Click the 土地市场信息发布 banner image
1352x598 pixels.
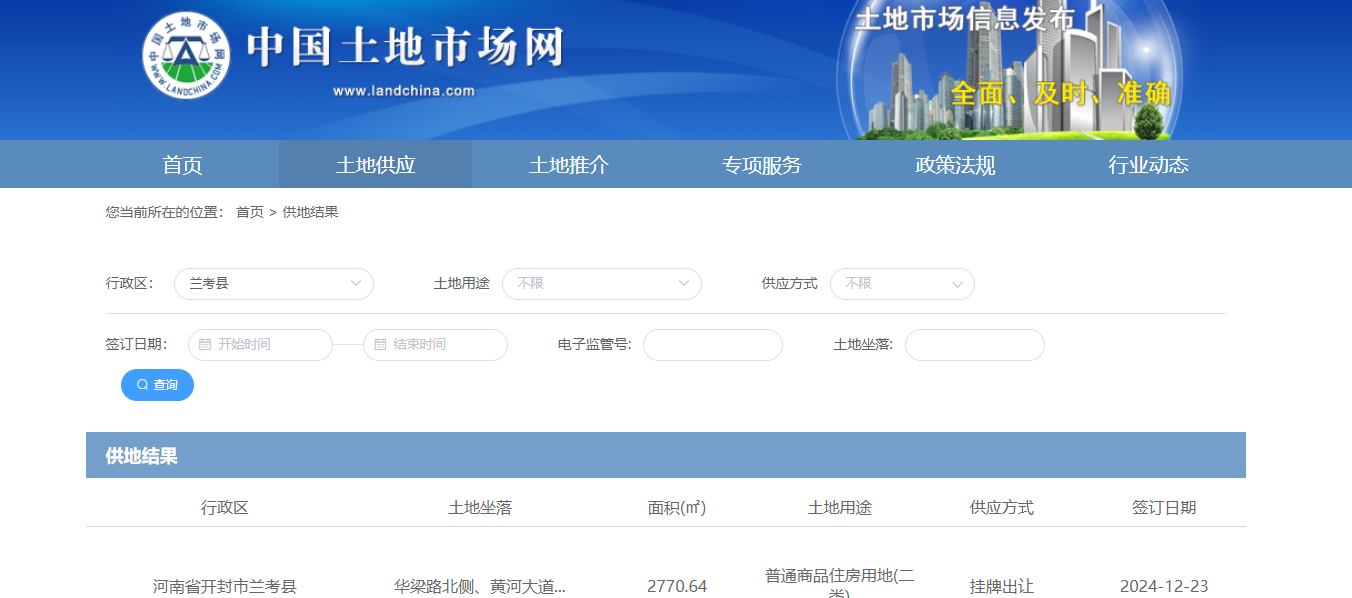1010,70
